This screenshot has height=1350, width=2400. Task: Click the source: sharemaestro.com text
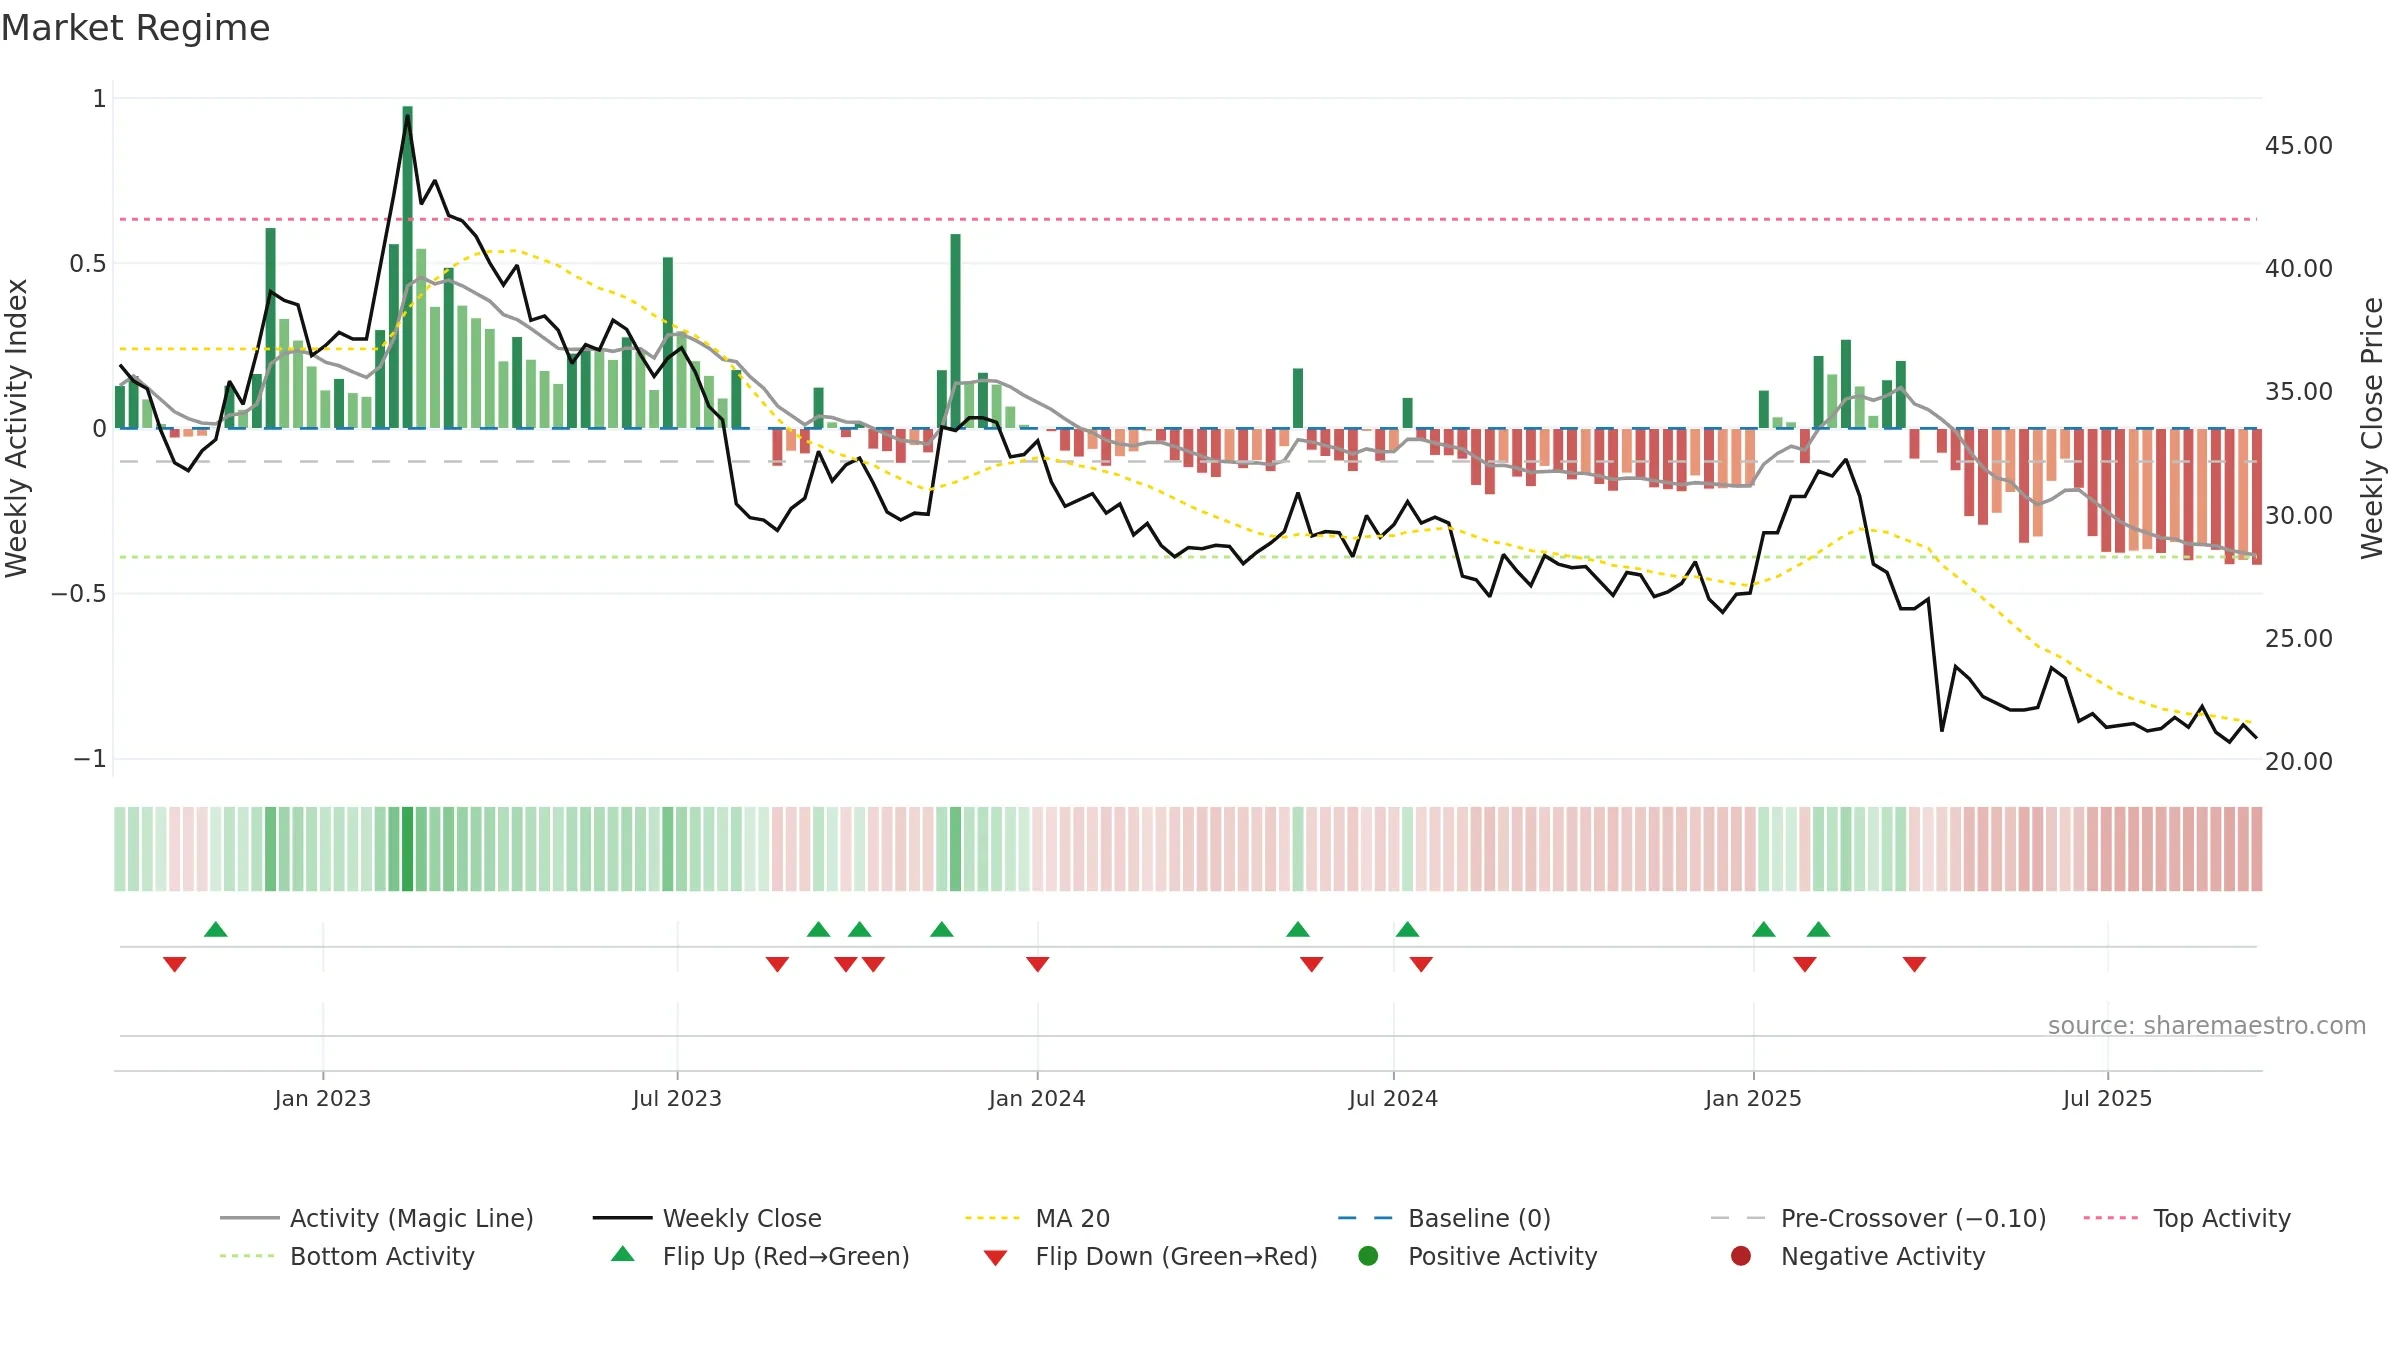[x=2207, y=1026]
